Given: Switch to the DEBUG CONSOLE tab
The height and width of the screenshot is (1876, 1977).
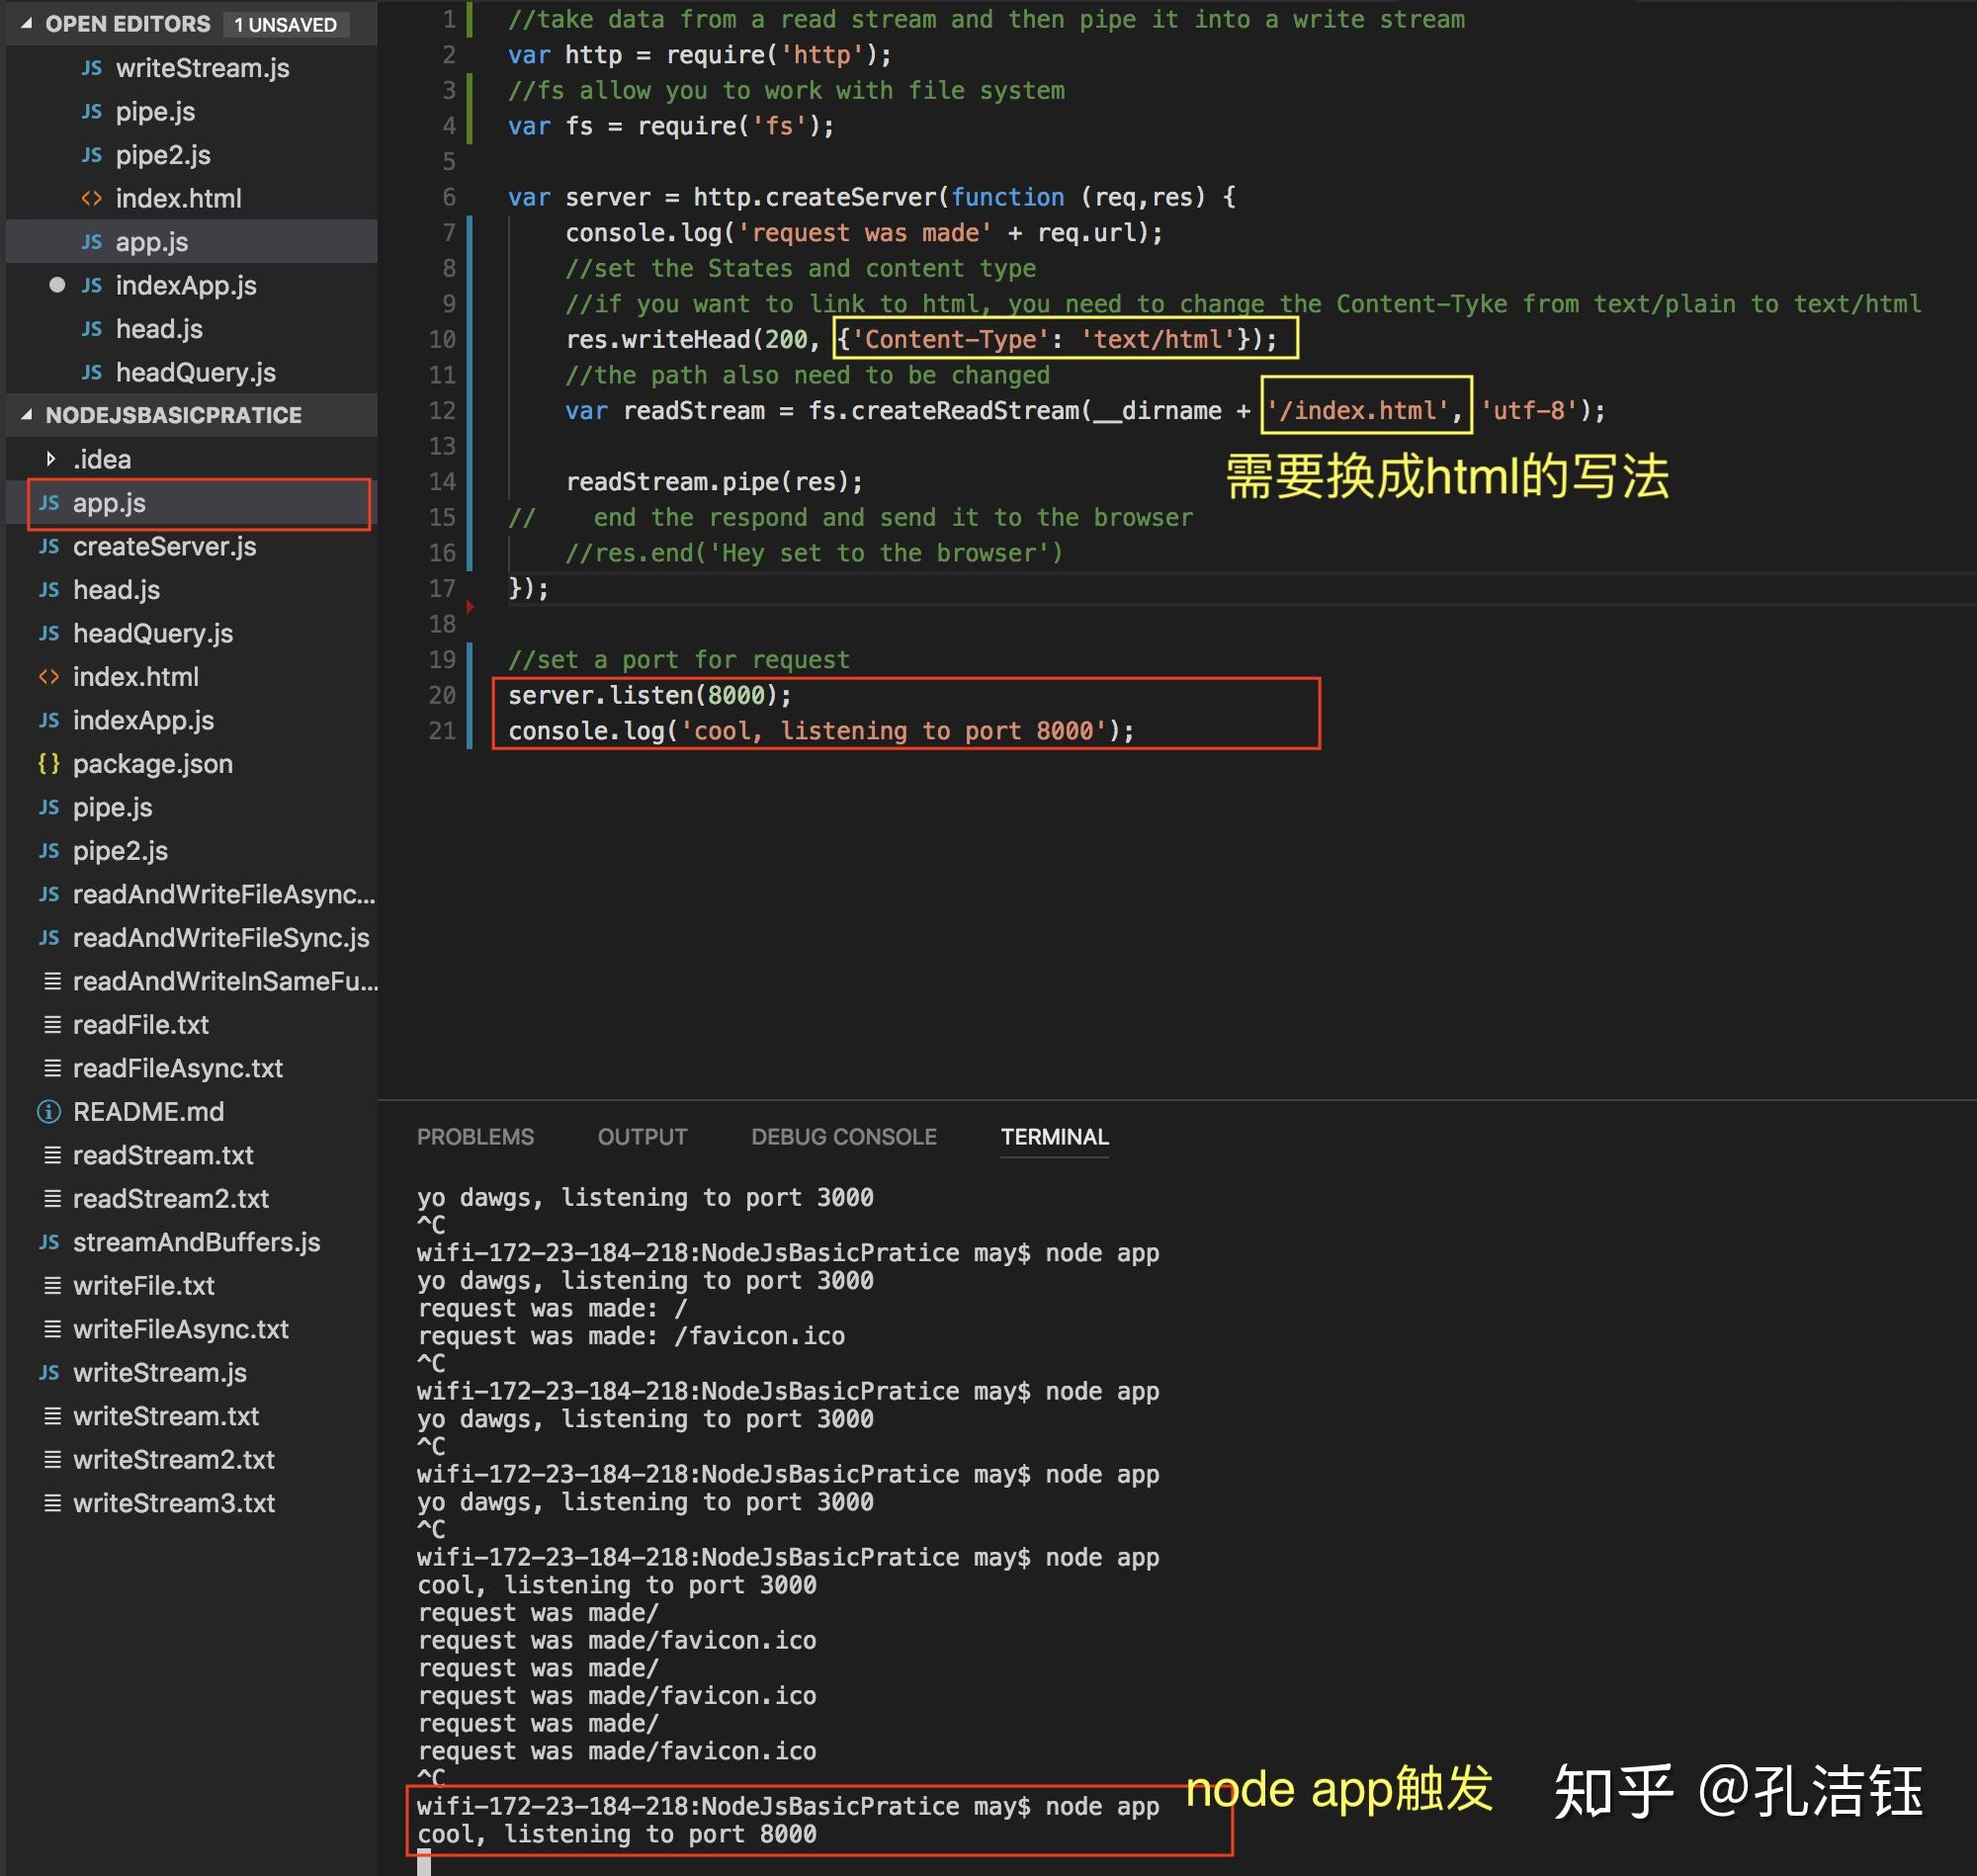Looking at the screenshot, I should 844,1137.
